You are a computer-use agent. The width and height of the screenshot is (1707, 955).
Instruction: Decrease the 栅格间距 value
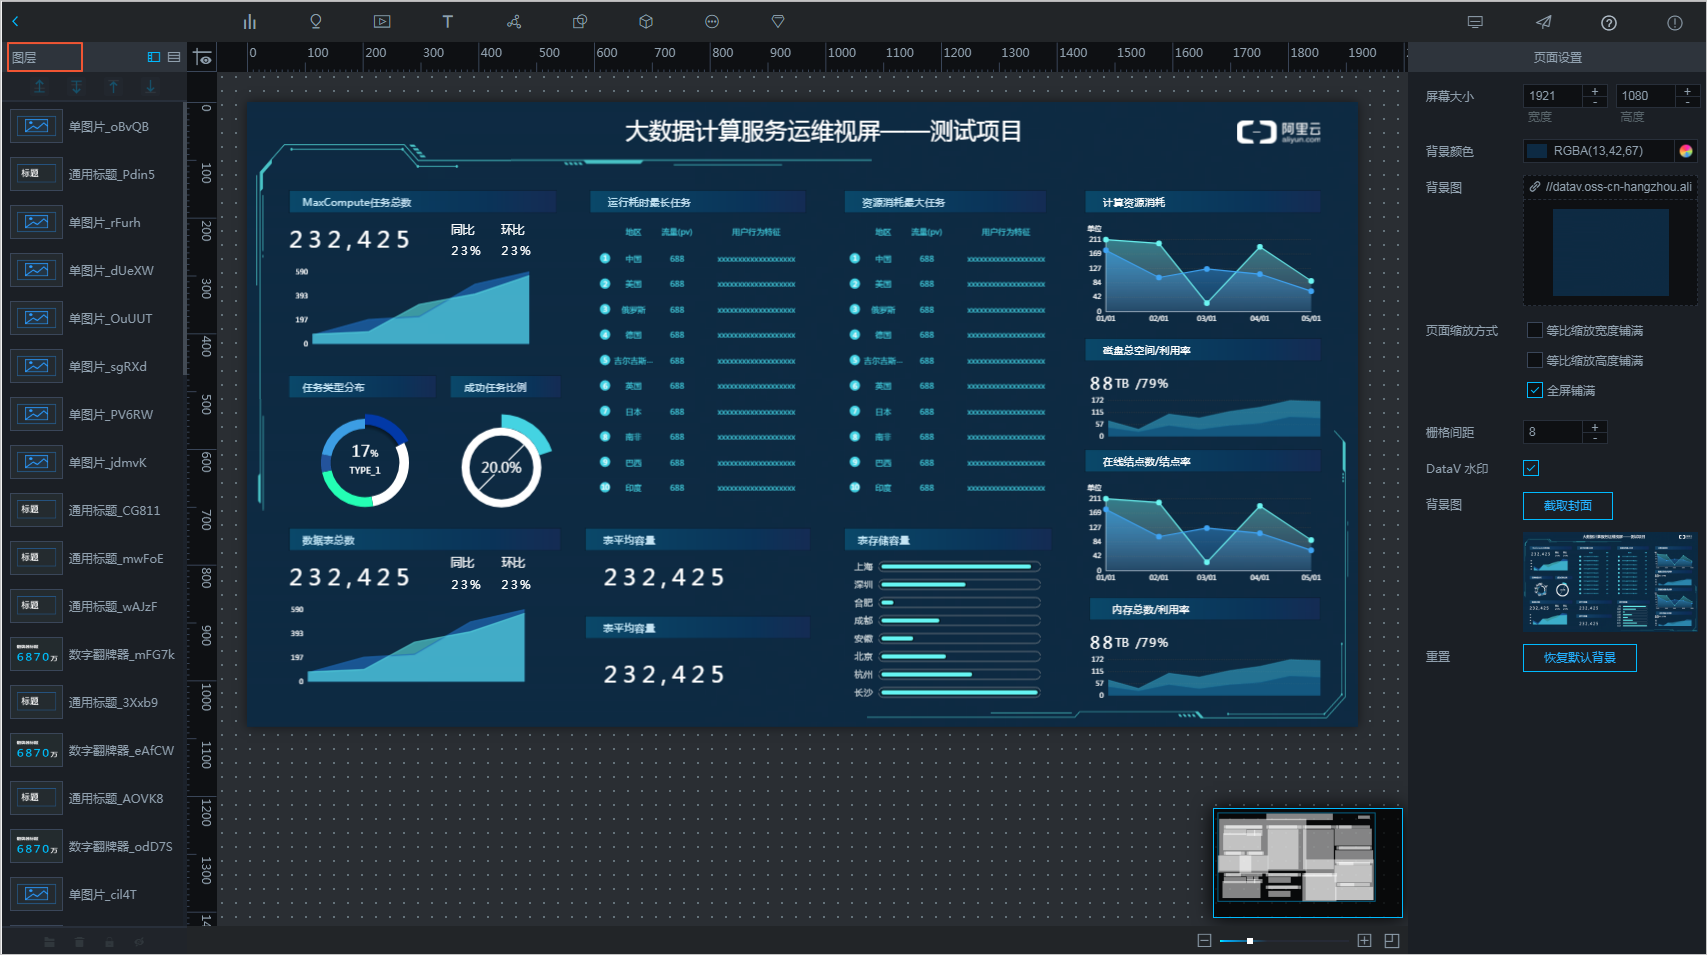pos(1595,437)
